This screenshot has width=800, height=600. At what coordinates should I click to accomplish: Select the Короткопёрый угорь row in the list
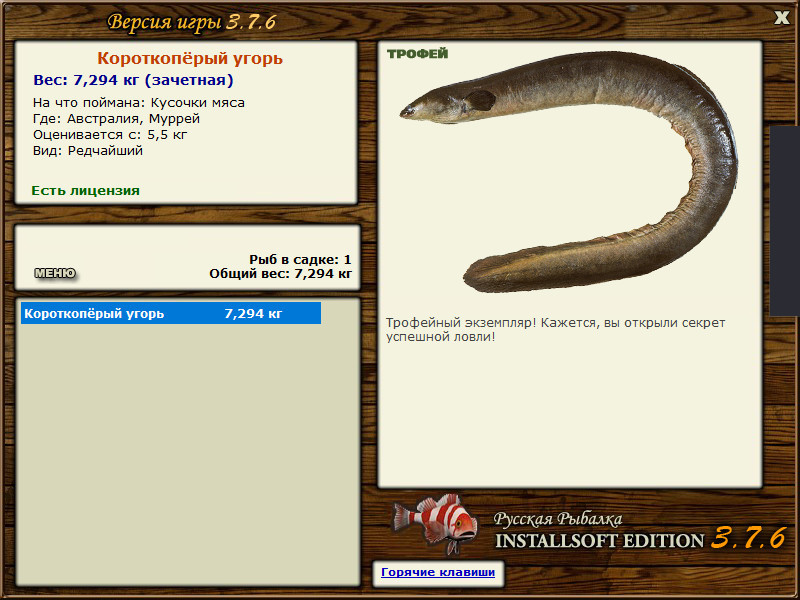pos(171,313)
